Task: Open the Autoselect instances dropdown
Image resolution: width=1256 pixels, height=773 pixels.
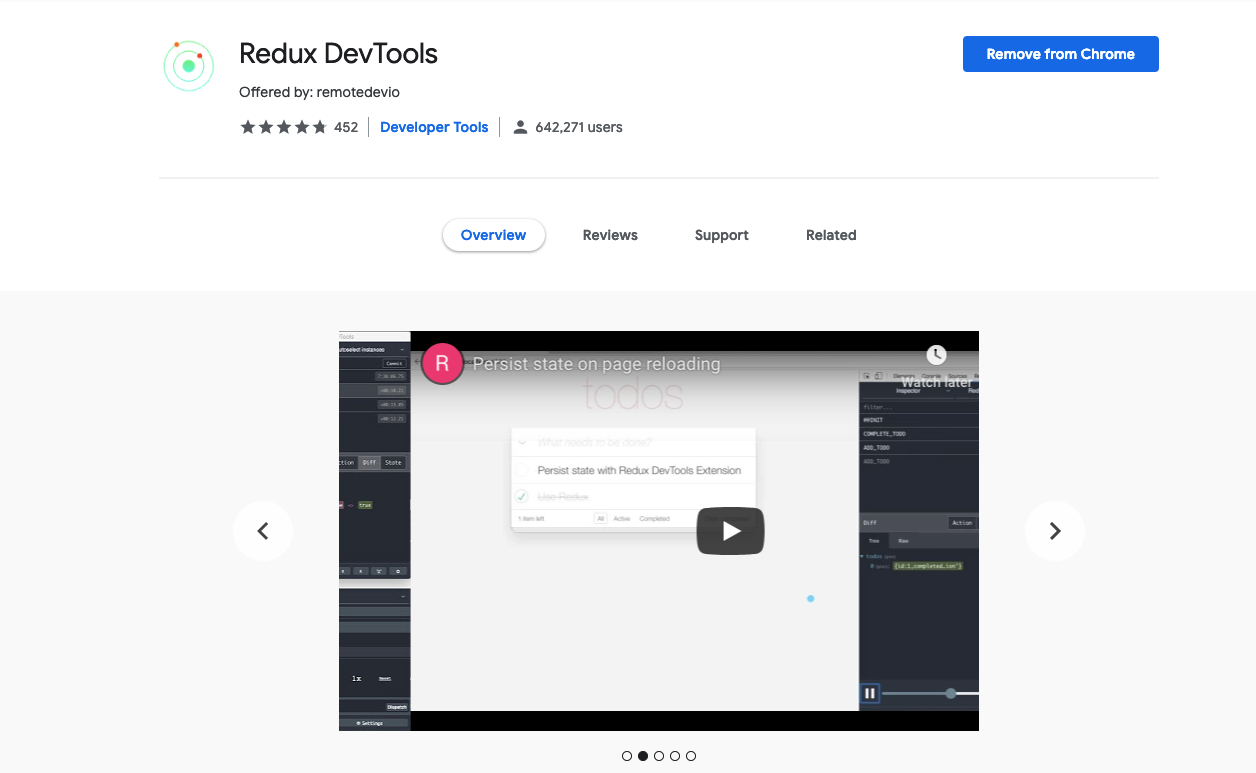Action: point(373,349)
